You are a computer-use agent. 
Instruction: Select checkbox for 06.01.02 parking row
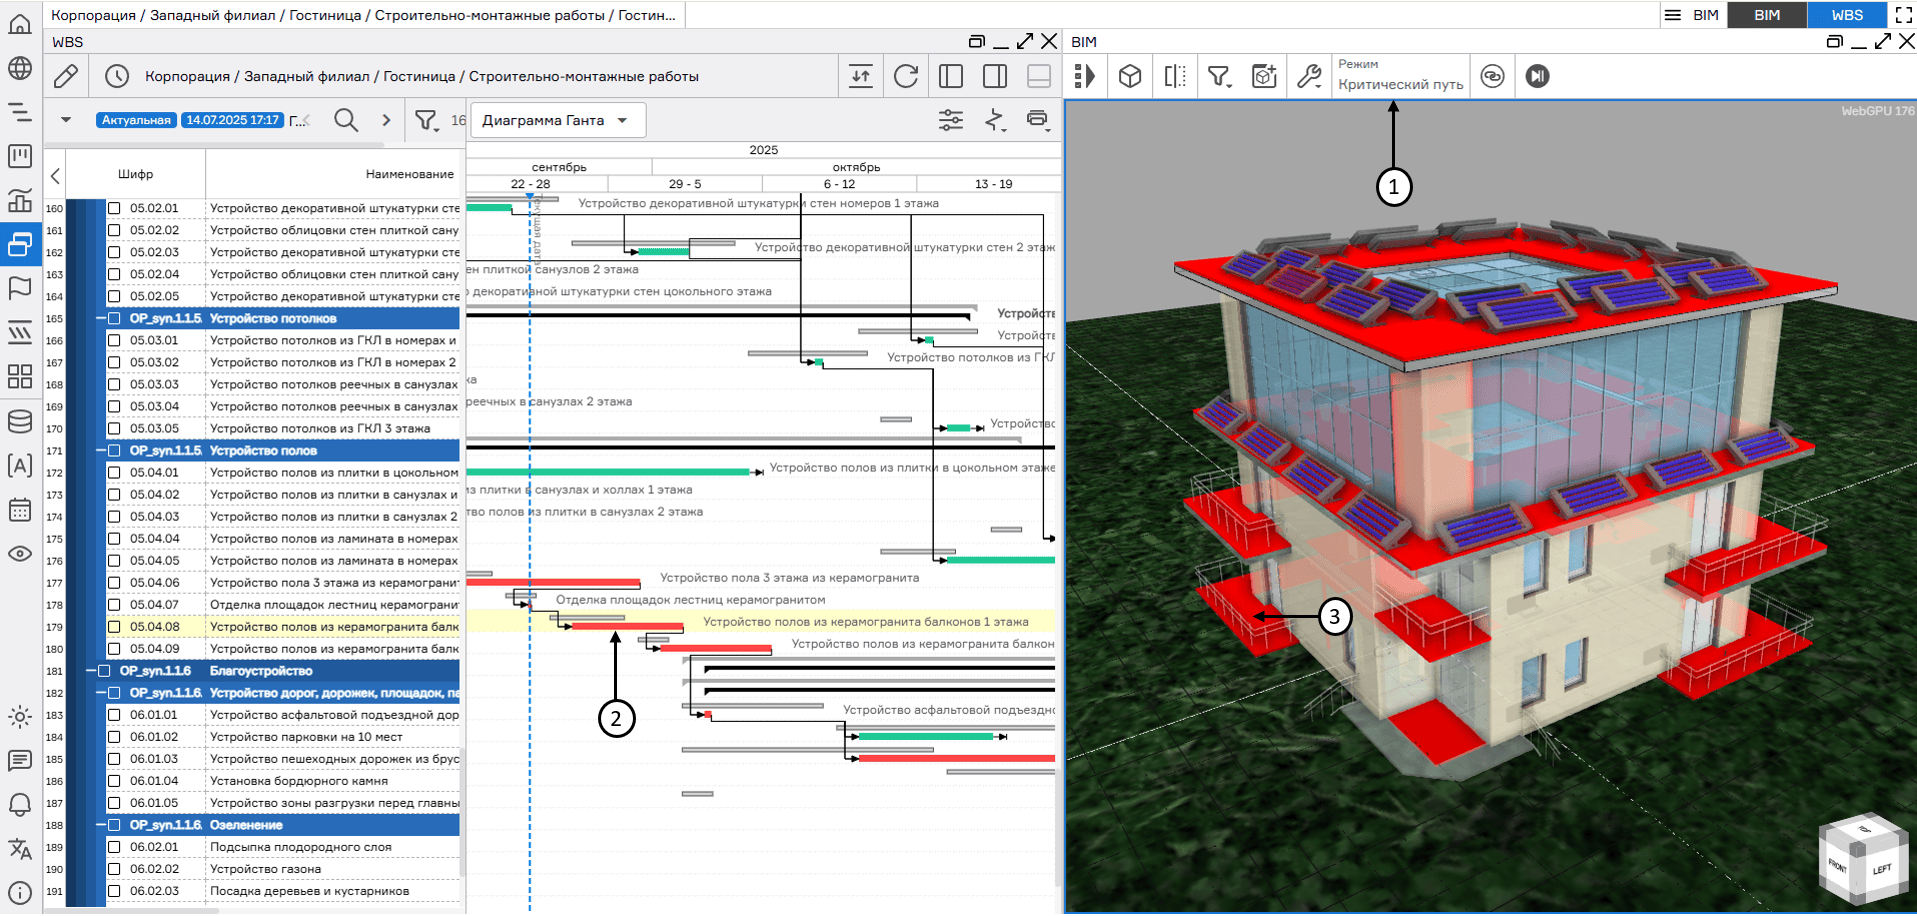114,737
